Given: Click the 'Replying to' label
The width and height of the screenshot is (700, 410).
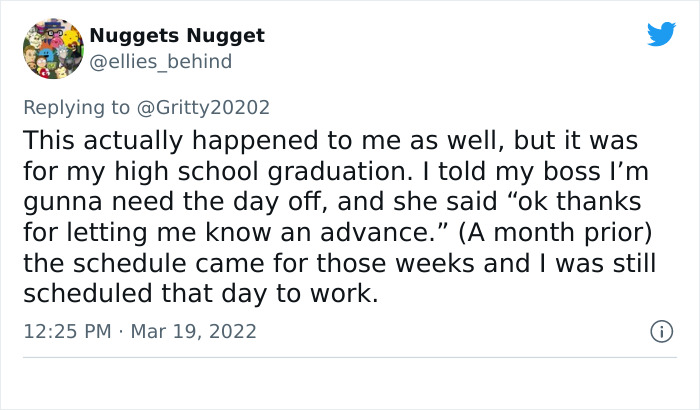Looking at the screenshot, I should click(x=78, y=105).
